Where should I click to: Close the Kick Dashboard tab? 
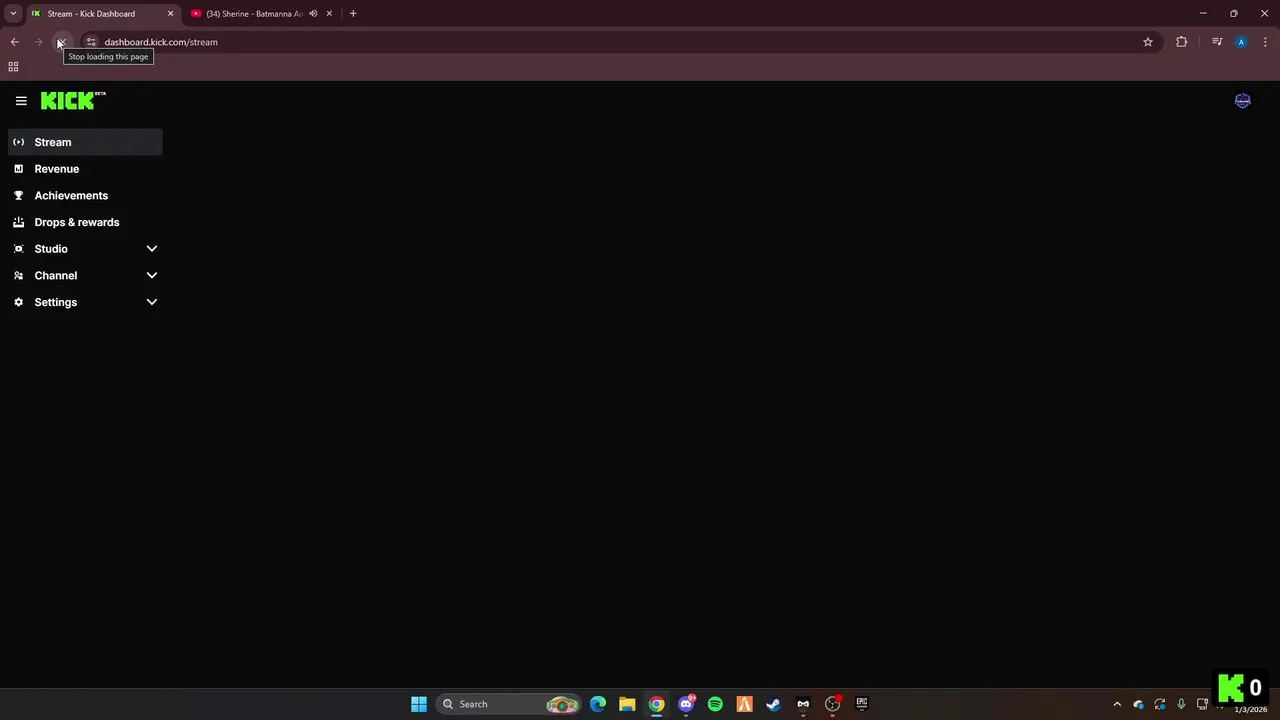[x=170, y=14]
